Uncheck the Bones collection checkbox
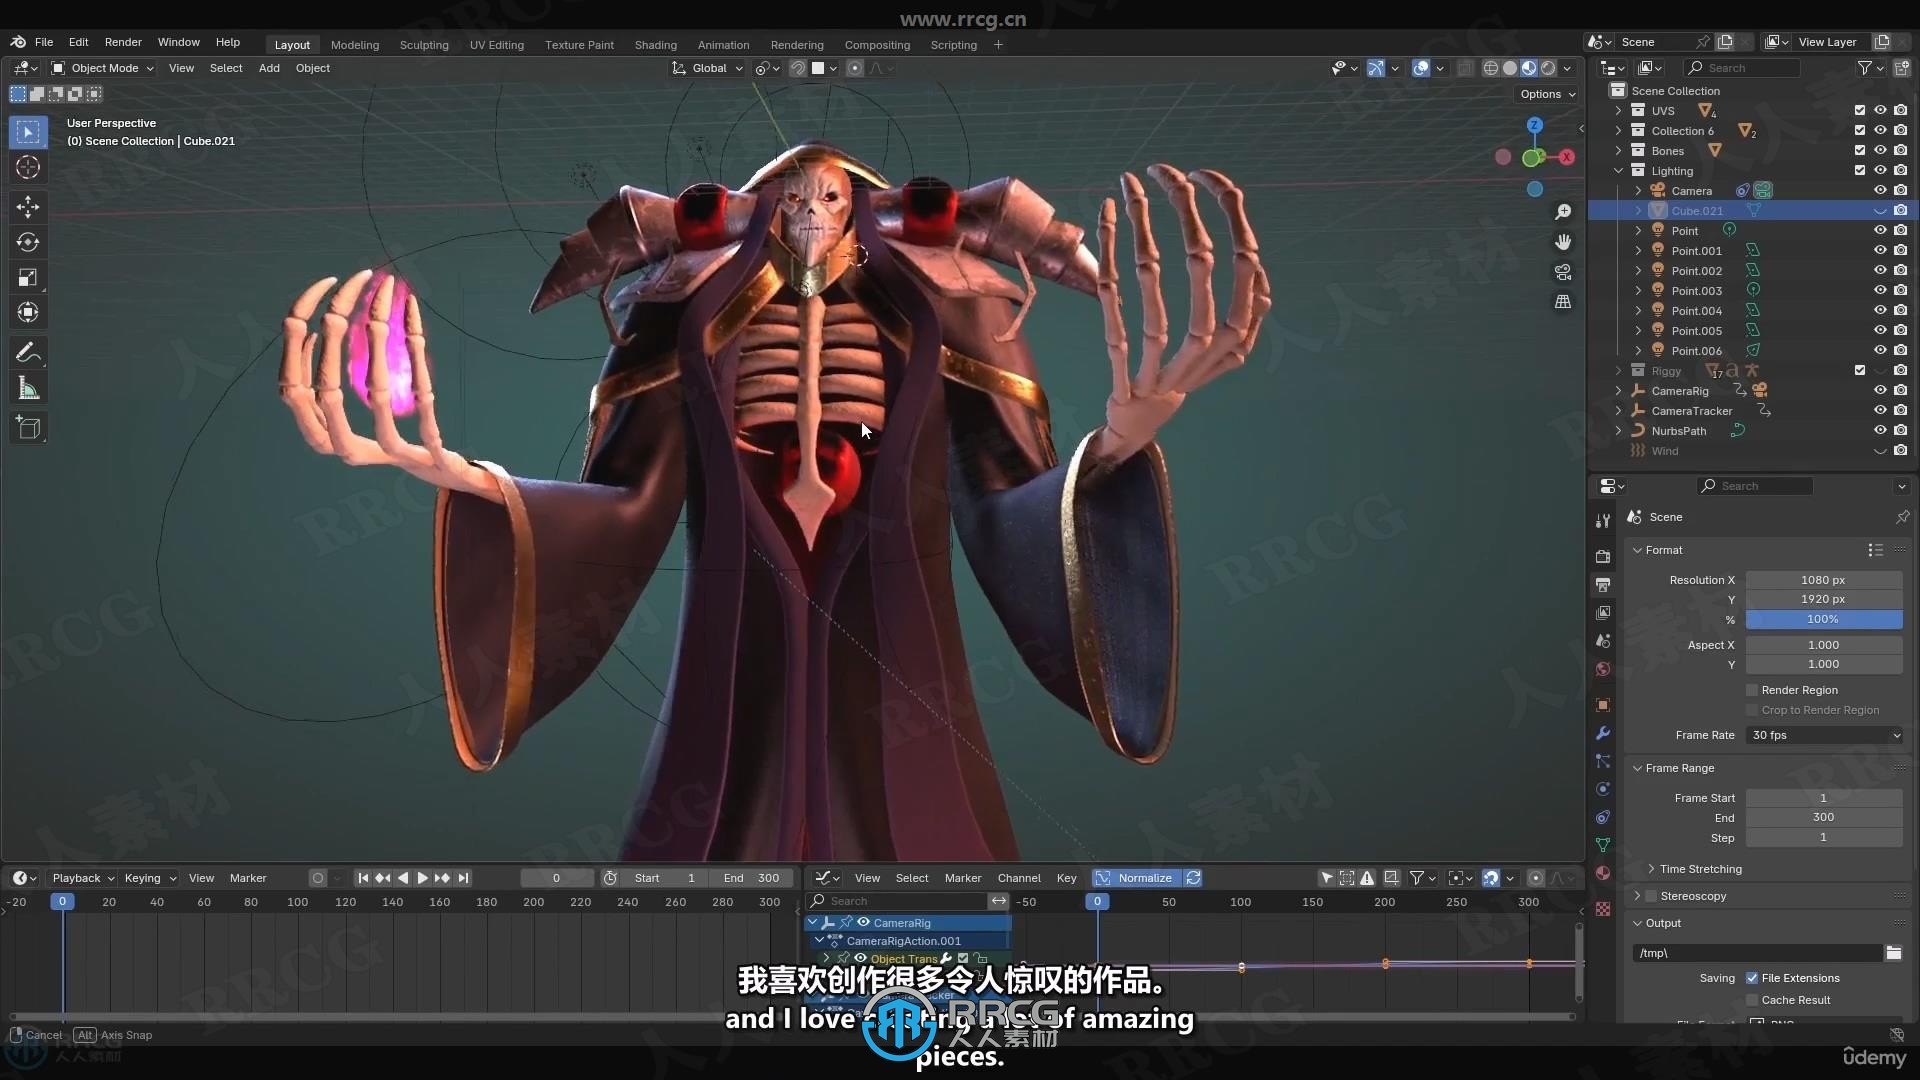 tap(1860, 151)
